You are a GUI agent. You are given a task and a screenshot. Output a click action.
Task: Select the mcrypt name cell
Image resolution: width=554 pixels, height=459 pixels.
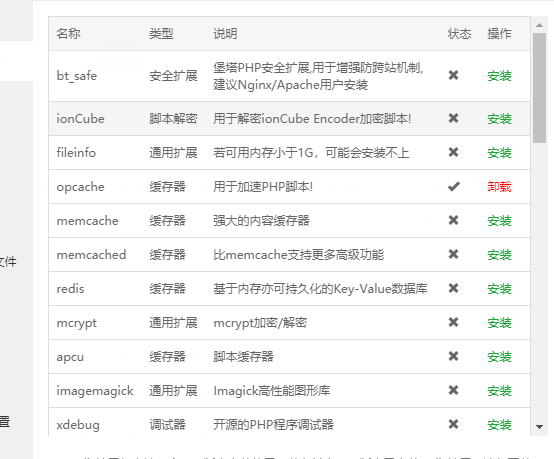77,323
